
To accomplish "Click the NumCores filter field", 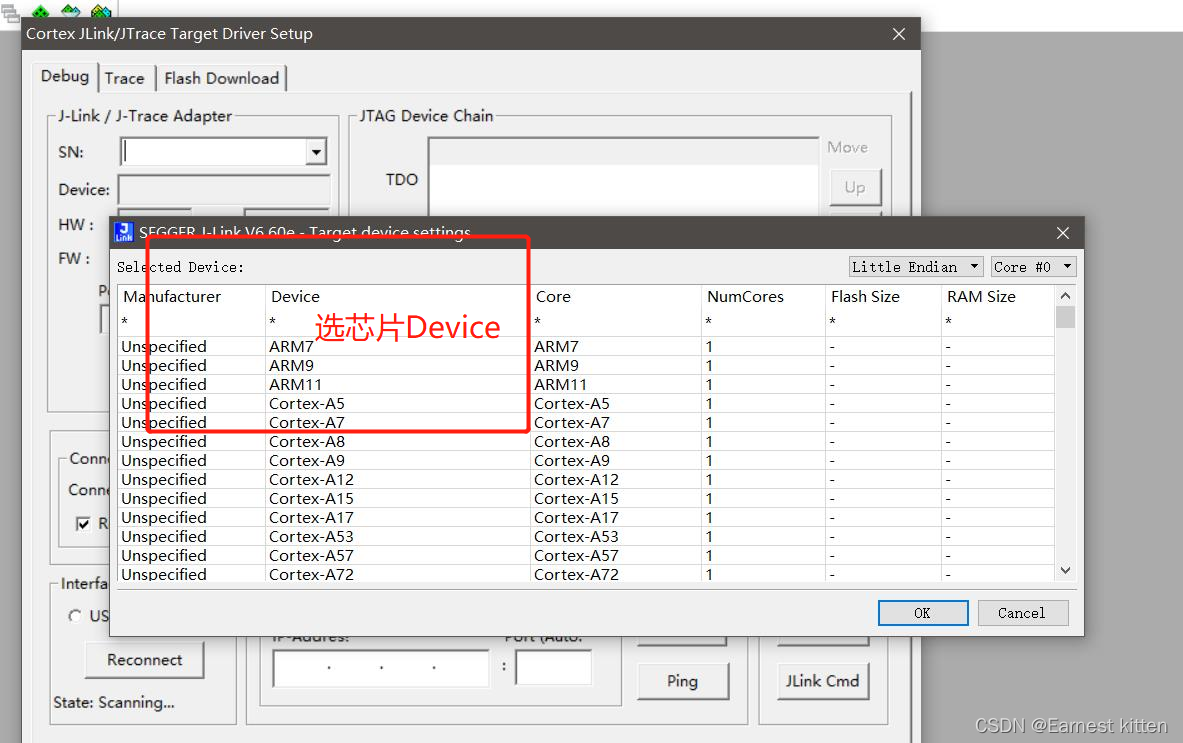I will 764,321.
